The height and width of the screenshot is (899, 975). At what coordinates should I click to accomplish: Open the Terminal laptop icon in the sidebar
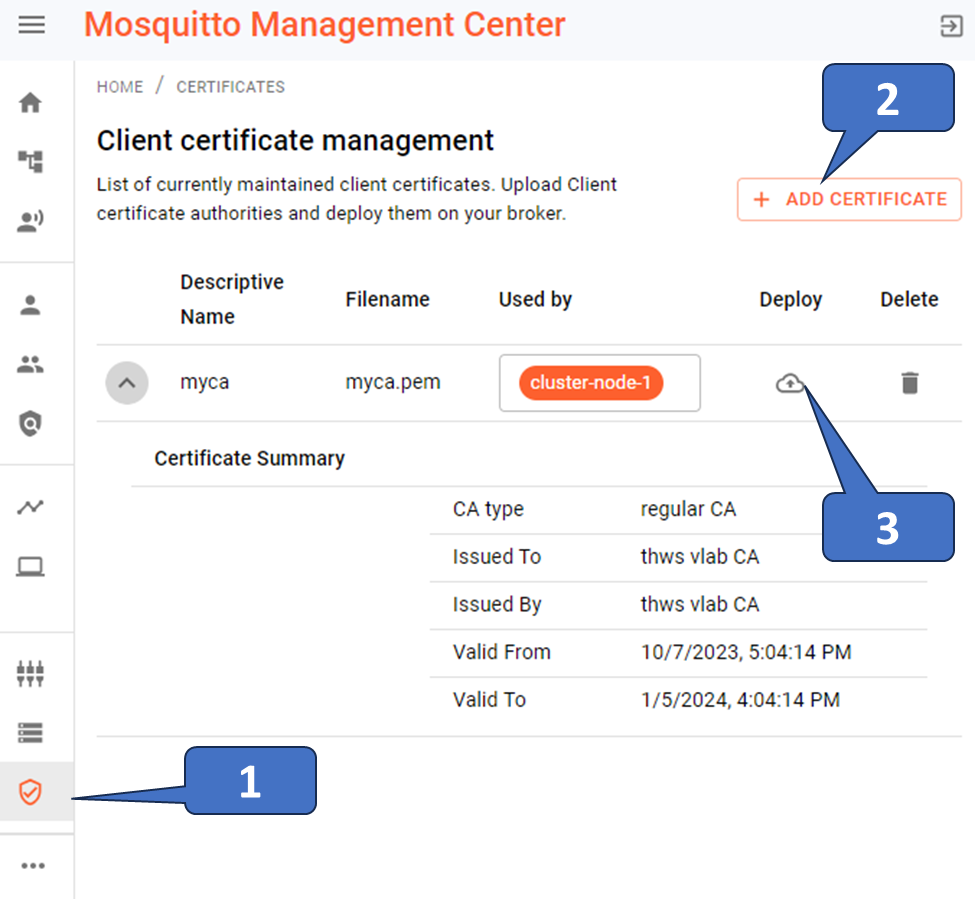31,565
